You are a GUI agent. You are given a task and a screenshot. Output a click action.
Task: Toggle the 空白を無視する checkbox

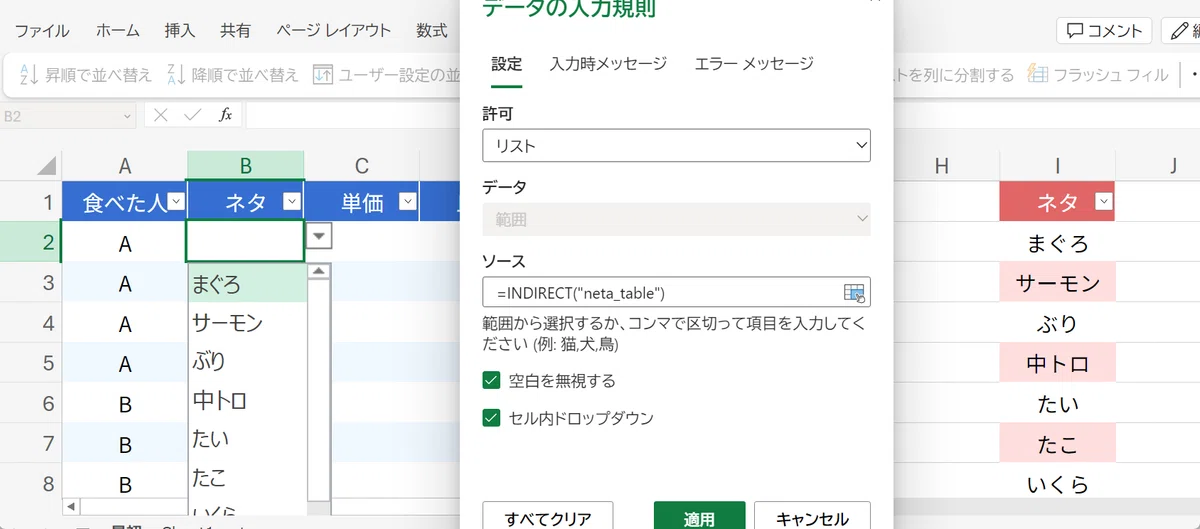[x=491, y=380]
